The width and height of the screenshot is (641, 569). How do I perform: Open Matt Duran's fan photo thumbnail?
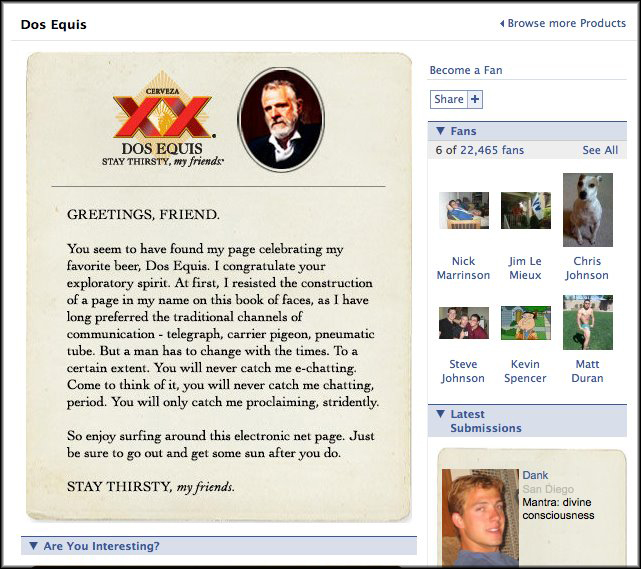(587, 323)
